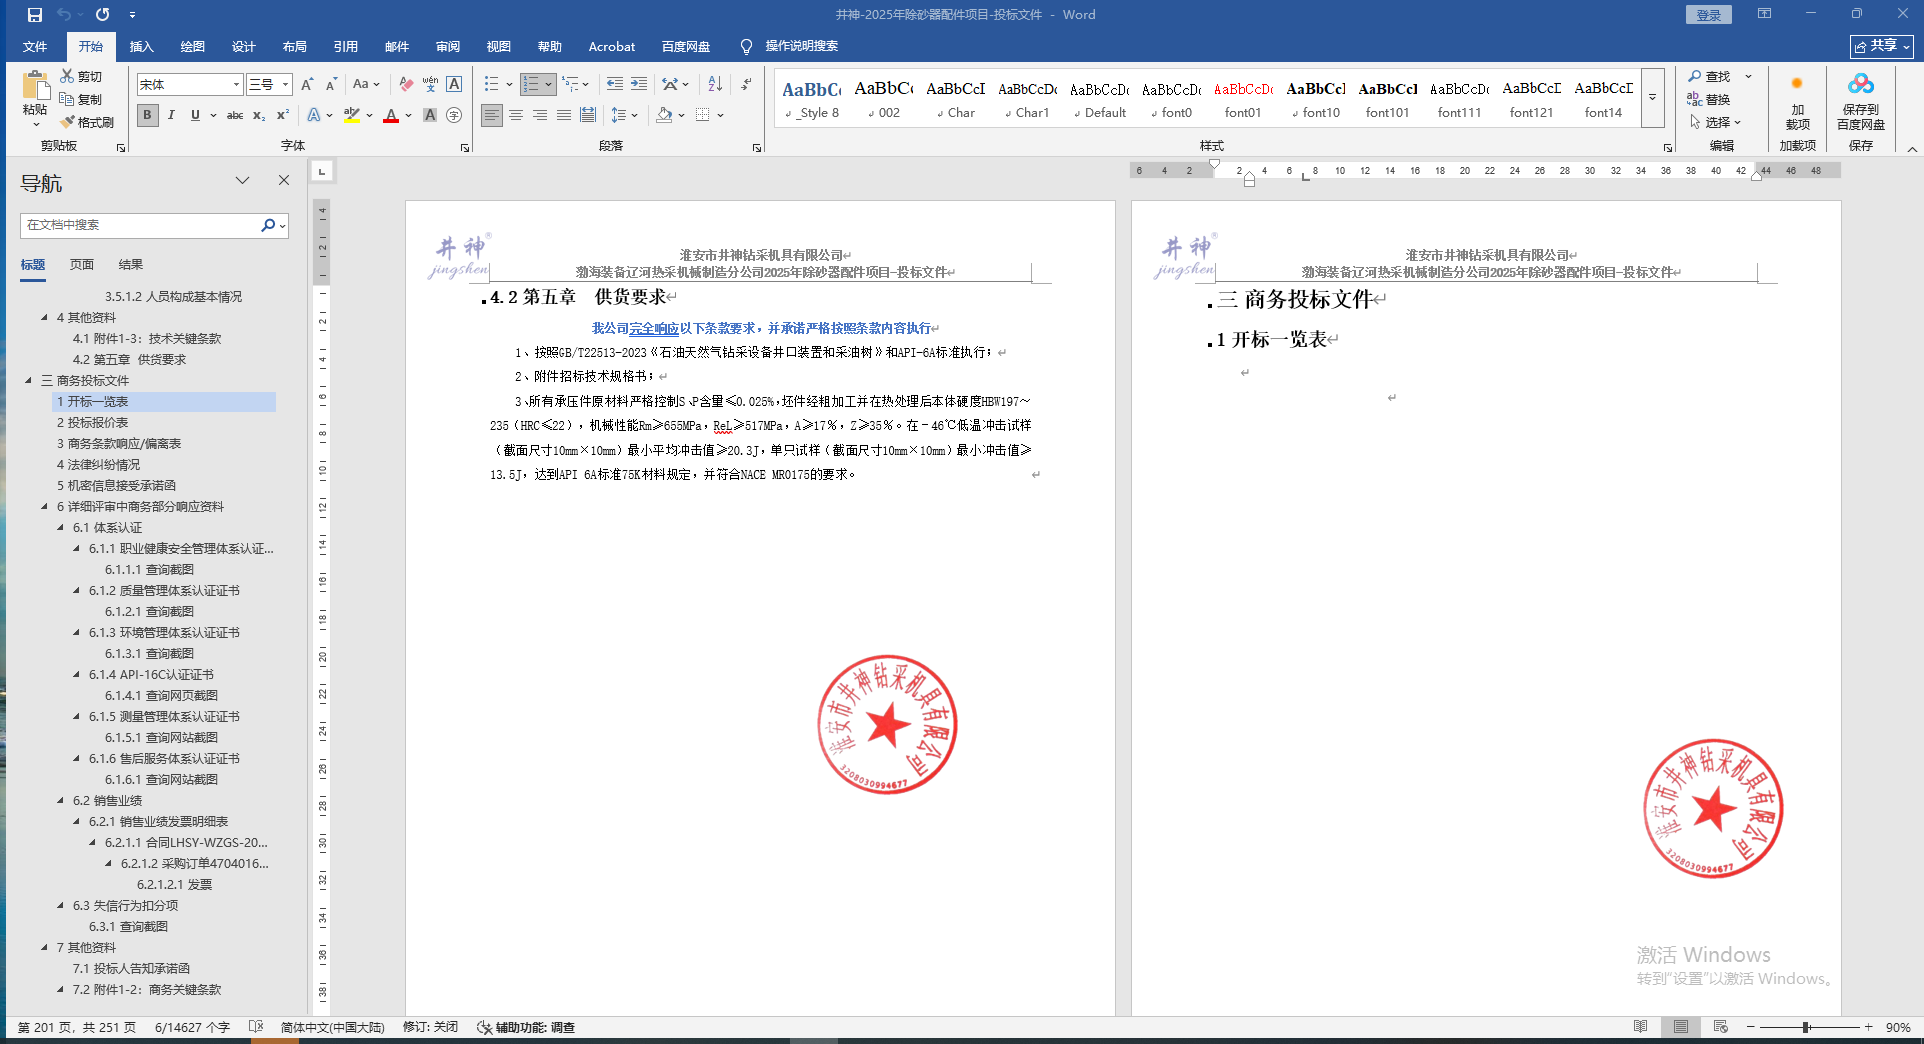Click the 登录 (Sign in) button
Viewport: 1924px width, 1044px height.
pos(1709,15)
